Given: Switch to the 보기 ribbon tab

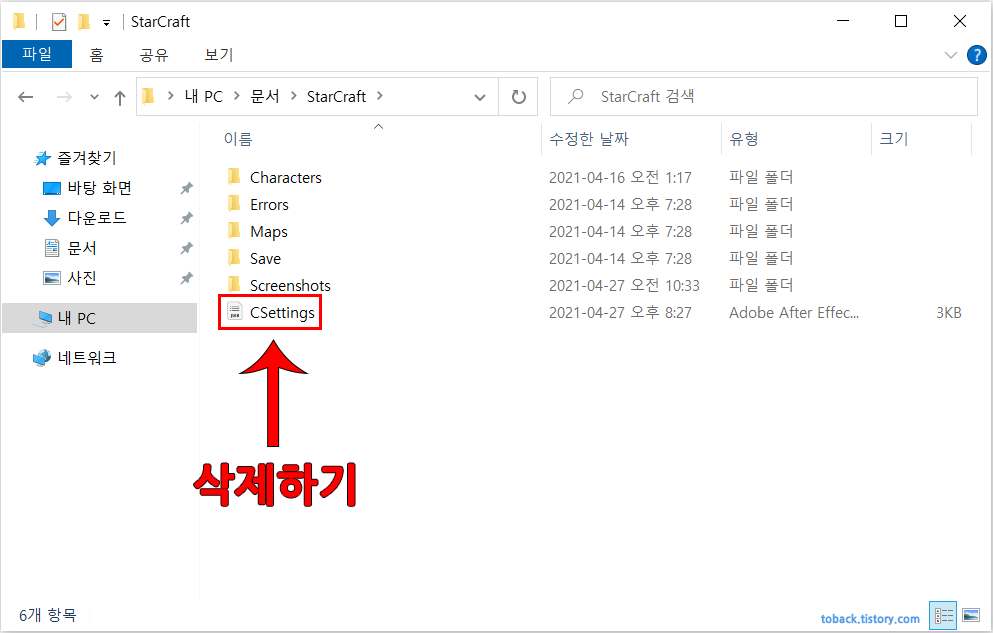Looking at the screenshot, I should pyautogui.click(x=218, y=54).
